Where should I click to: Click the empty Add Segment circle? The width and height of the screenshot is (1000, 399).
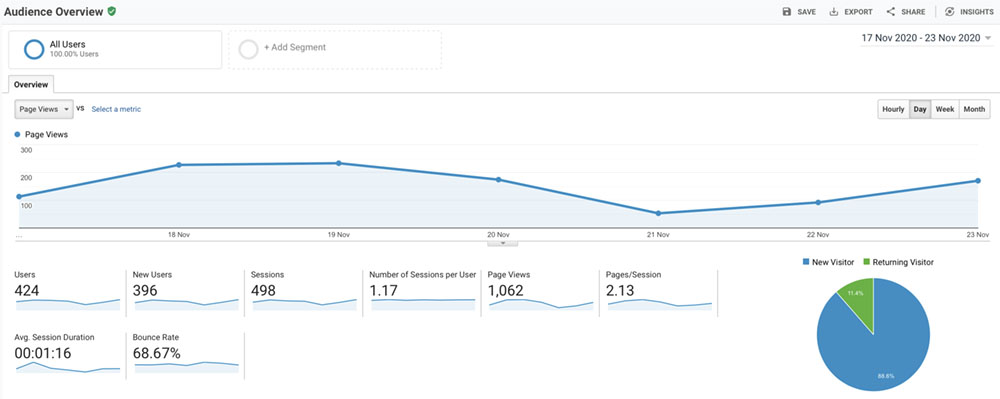pyautogui.click(x=248, y=49)
